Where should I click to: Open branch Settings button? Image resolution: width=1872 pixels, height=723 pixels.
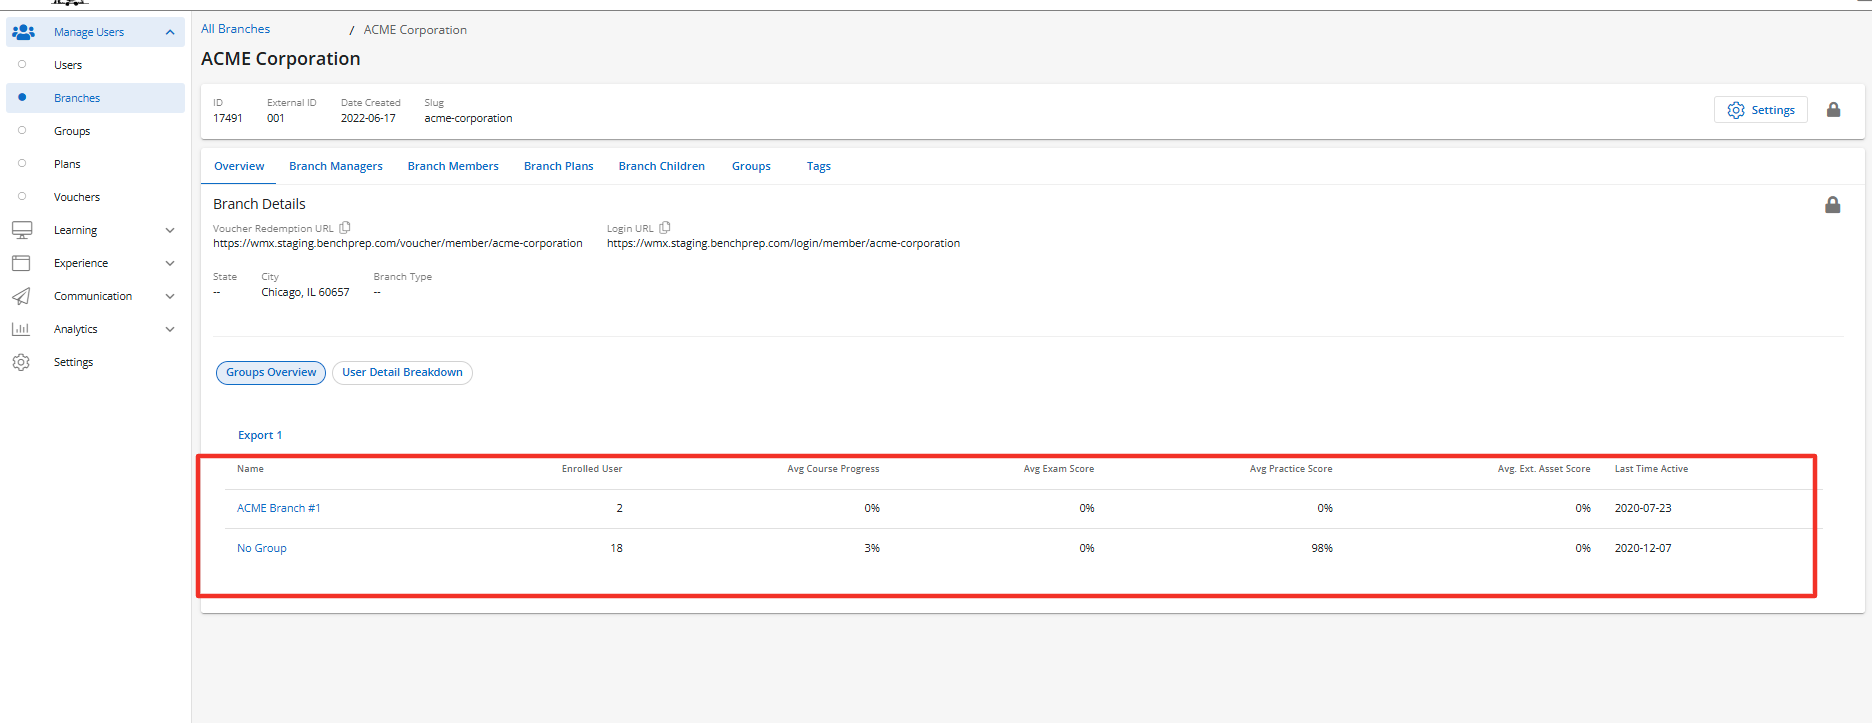coord(1761,110)
